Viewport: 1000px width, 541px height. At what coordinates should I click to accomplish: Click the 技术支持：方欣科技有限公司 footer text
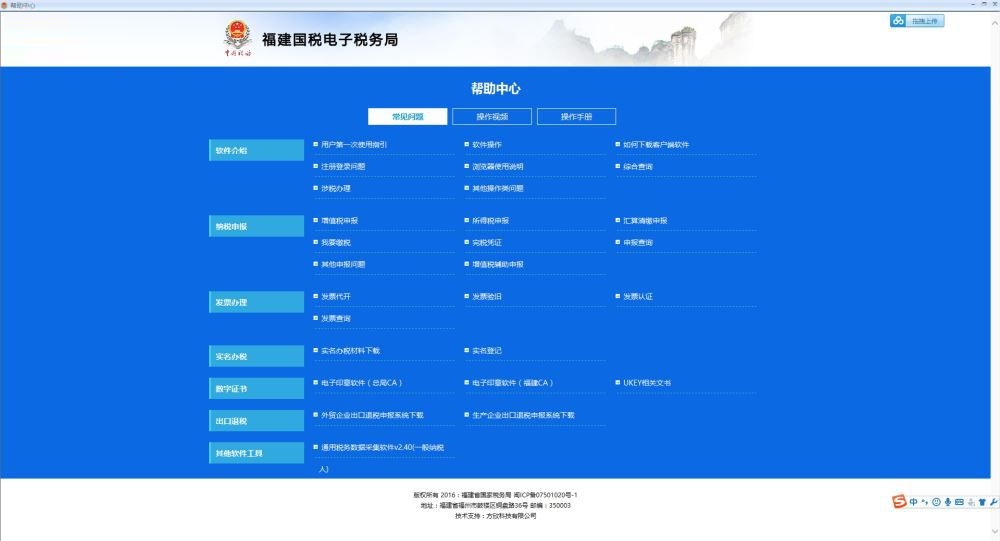click(x=496, y=516)
